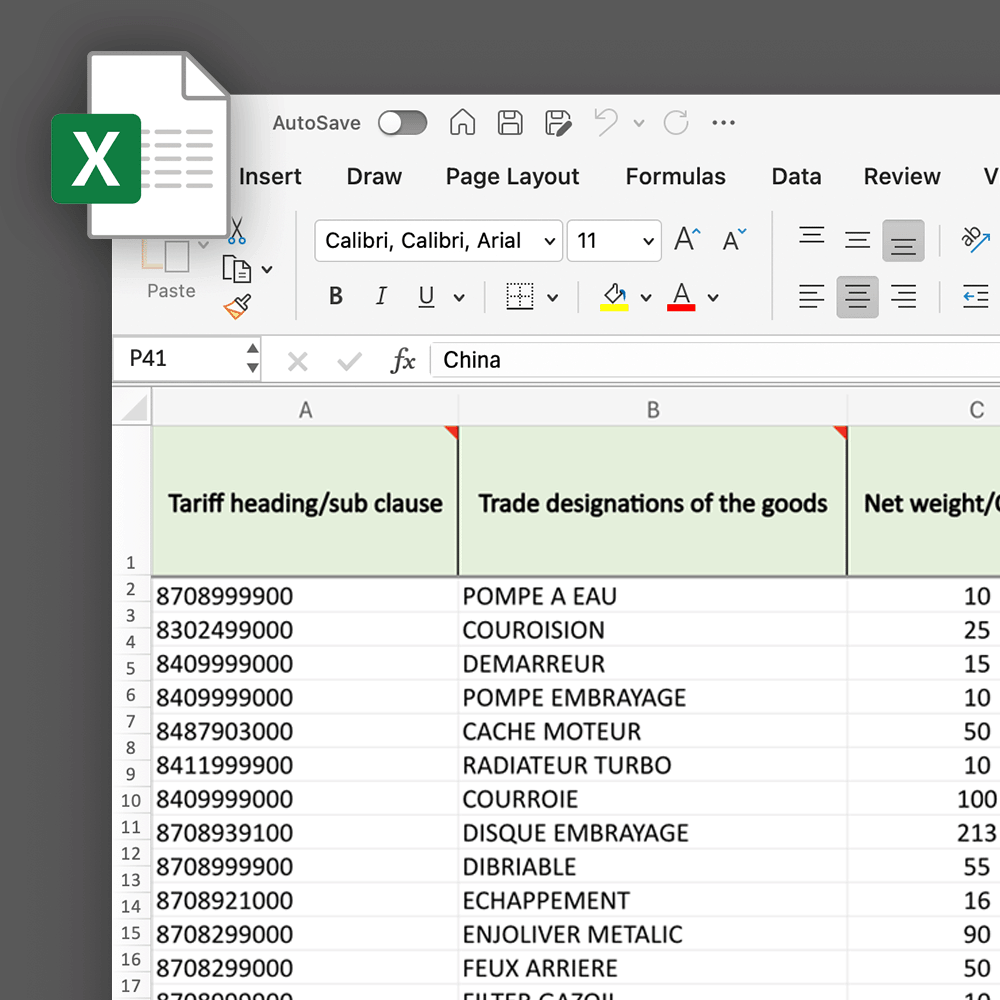Open Save As with pencil disk icon
The image size is (1000, 1000).
558,123
